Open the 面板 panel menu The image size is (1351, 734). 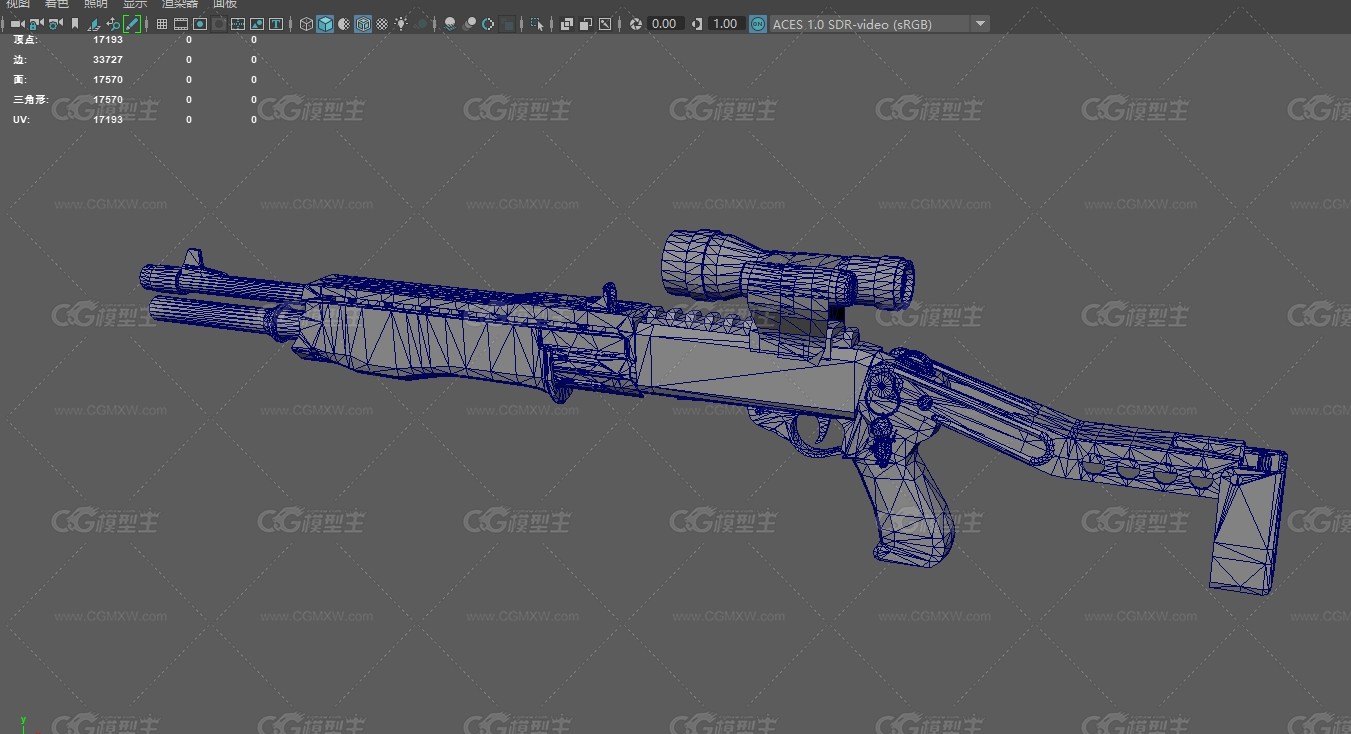[225, 4]
